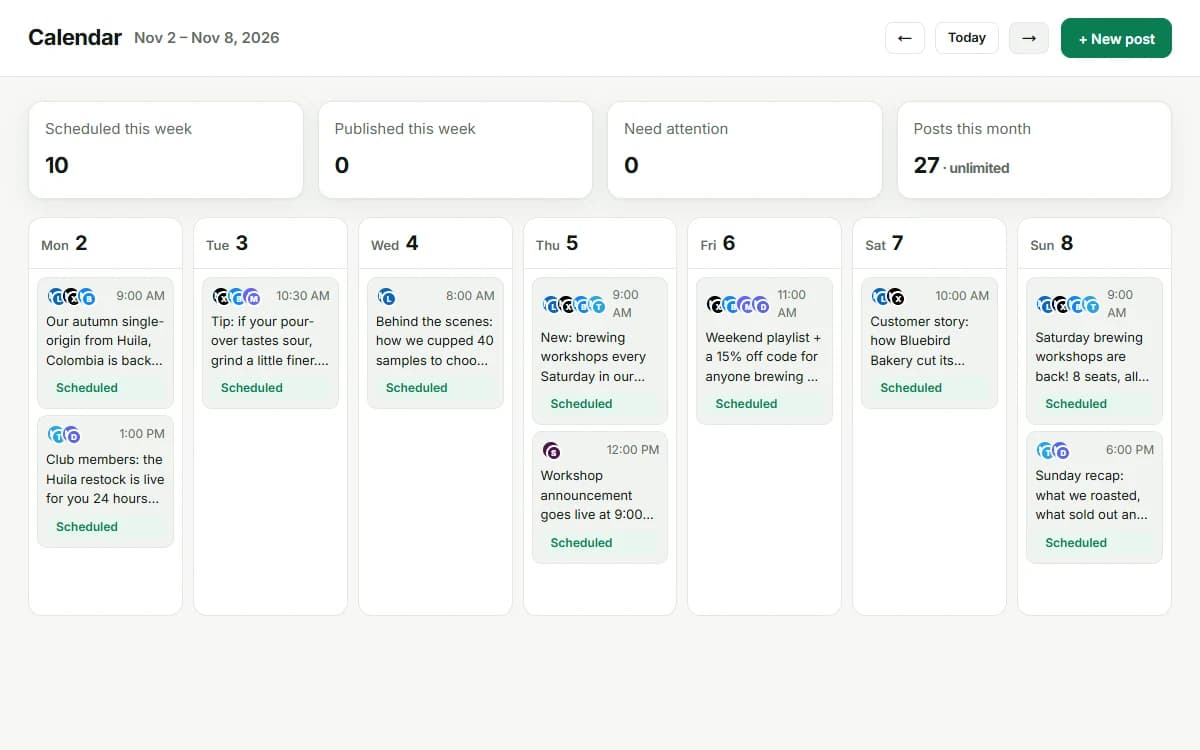Open the 'Workshop announcement goes live' post

[600, 497]
